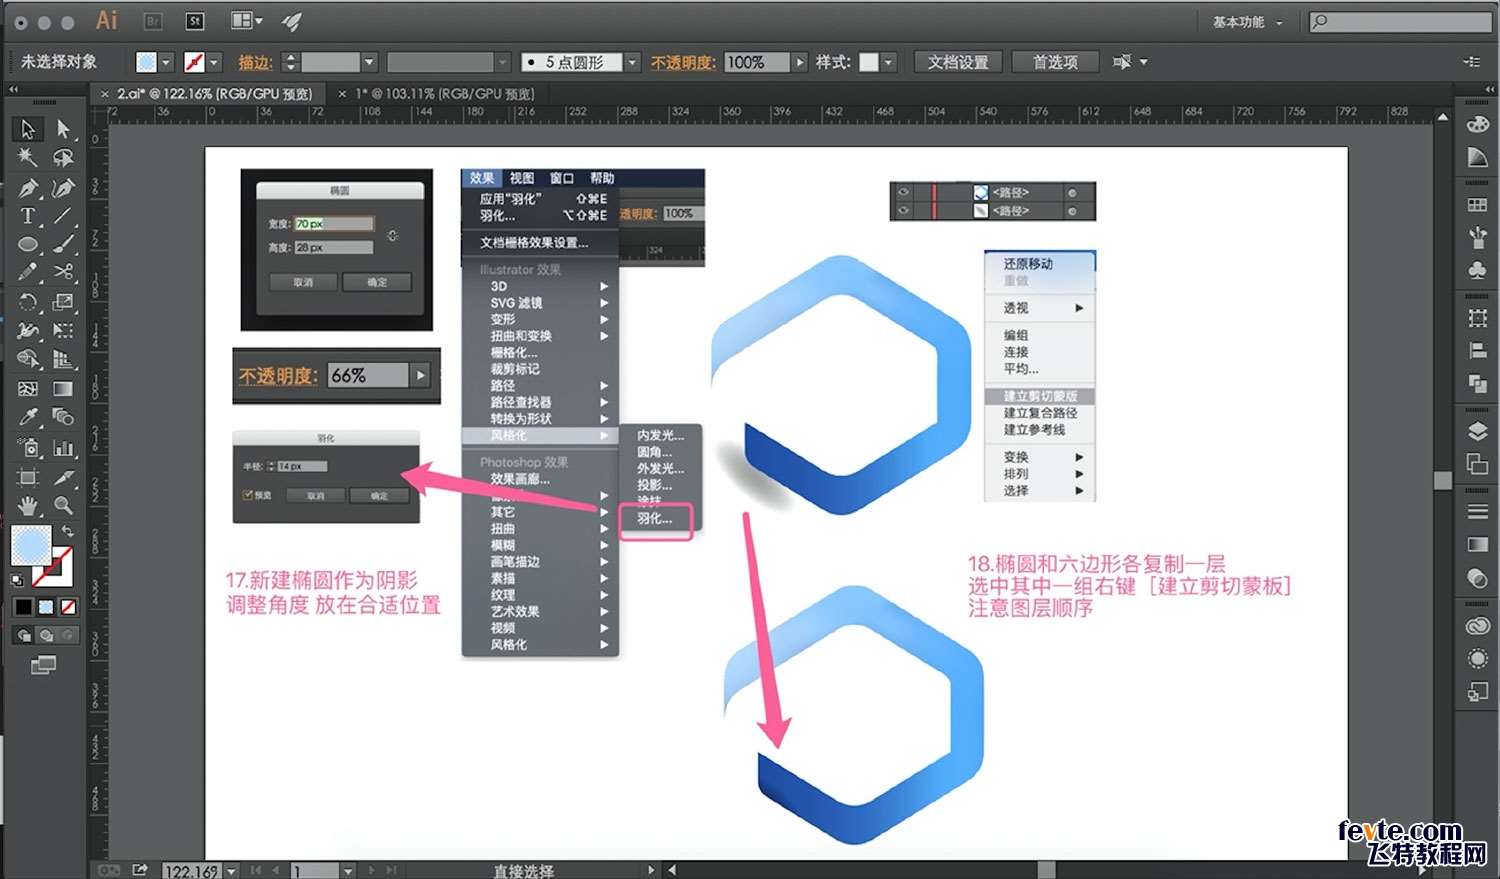This screenshot has height=879, width=1500.
Task: Open the stroke weight dropdown
Action: [369, 62]
